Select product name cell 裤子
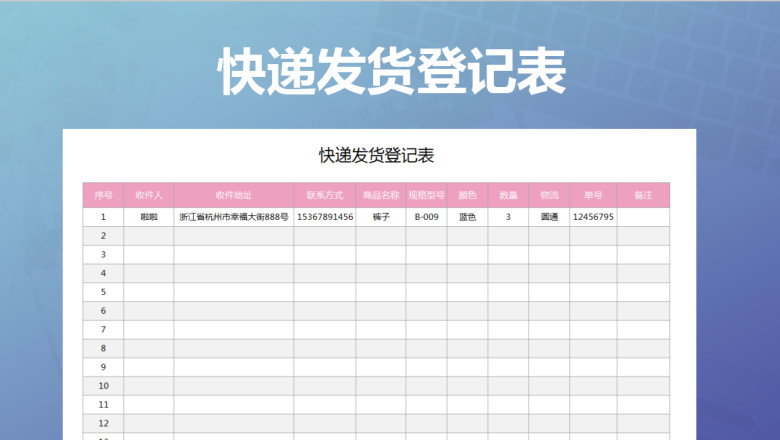The height and width of the screenshot is (440, 780). pyautogui.click(x=381, y=217)
